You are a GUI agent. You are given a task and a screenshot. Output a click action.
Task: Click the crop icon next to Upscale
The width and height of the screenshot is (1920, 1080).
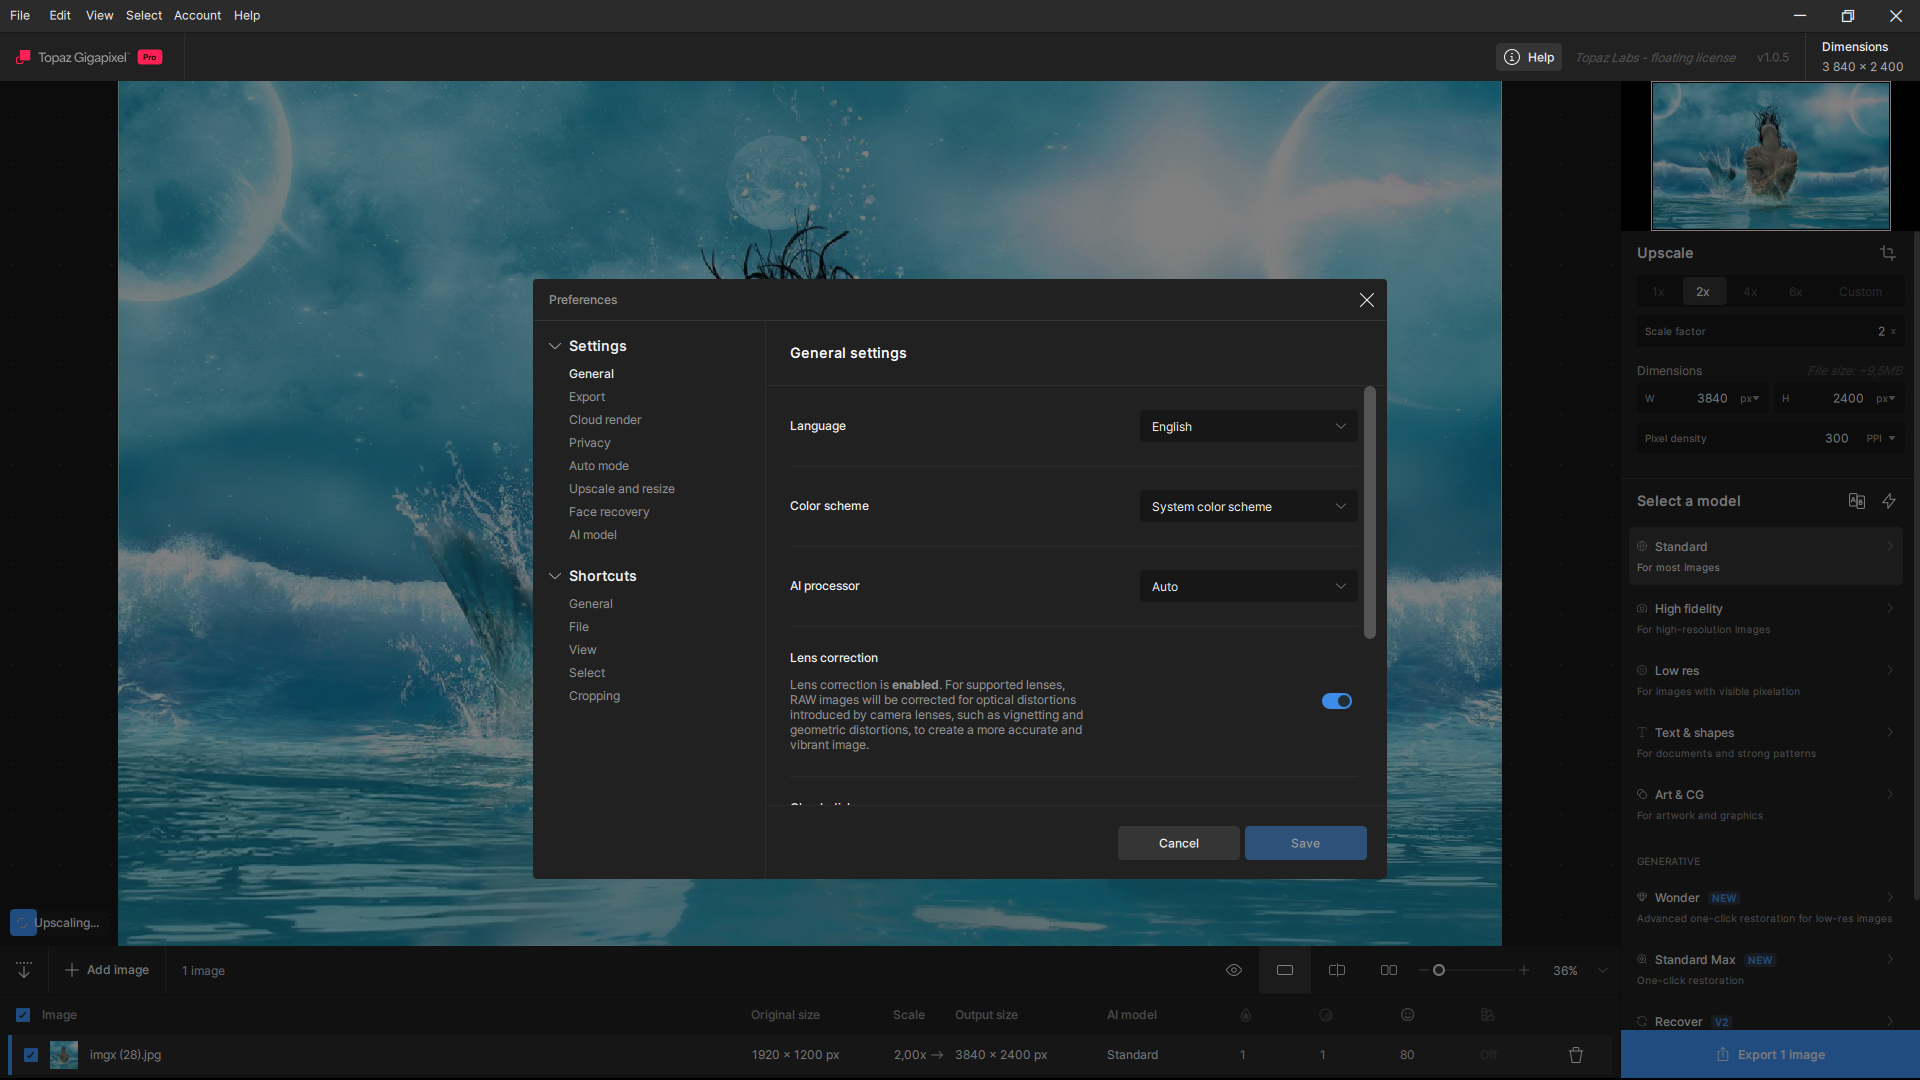1887,253
